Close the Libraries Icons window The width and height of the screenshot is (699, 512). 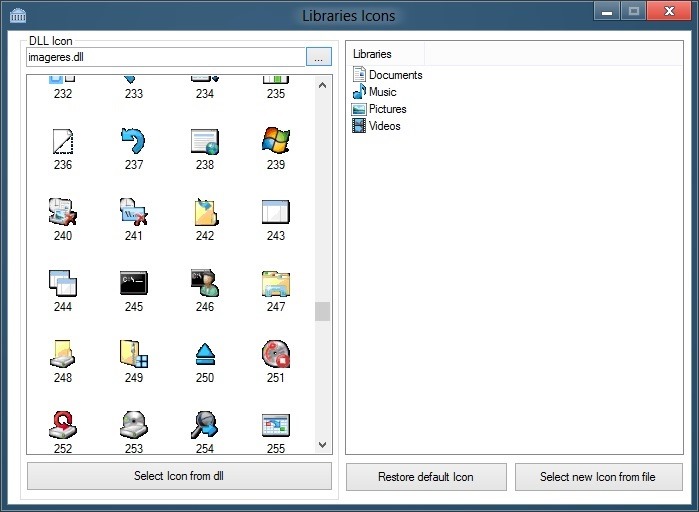(669, 11)
